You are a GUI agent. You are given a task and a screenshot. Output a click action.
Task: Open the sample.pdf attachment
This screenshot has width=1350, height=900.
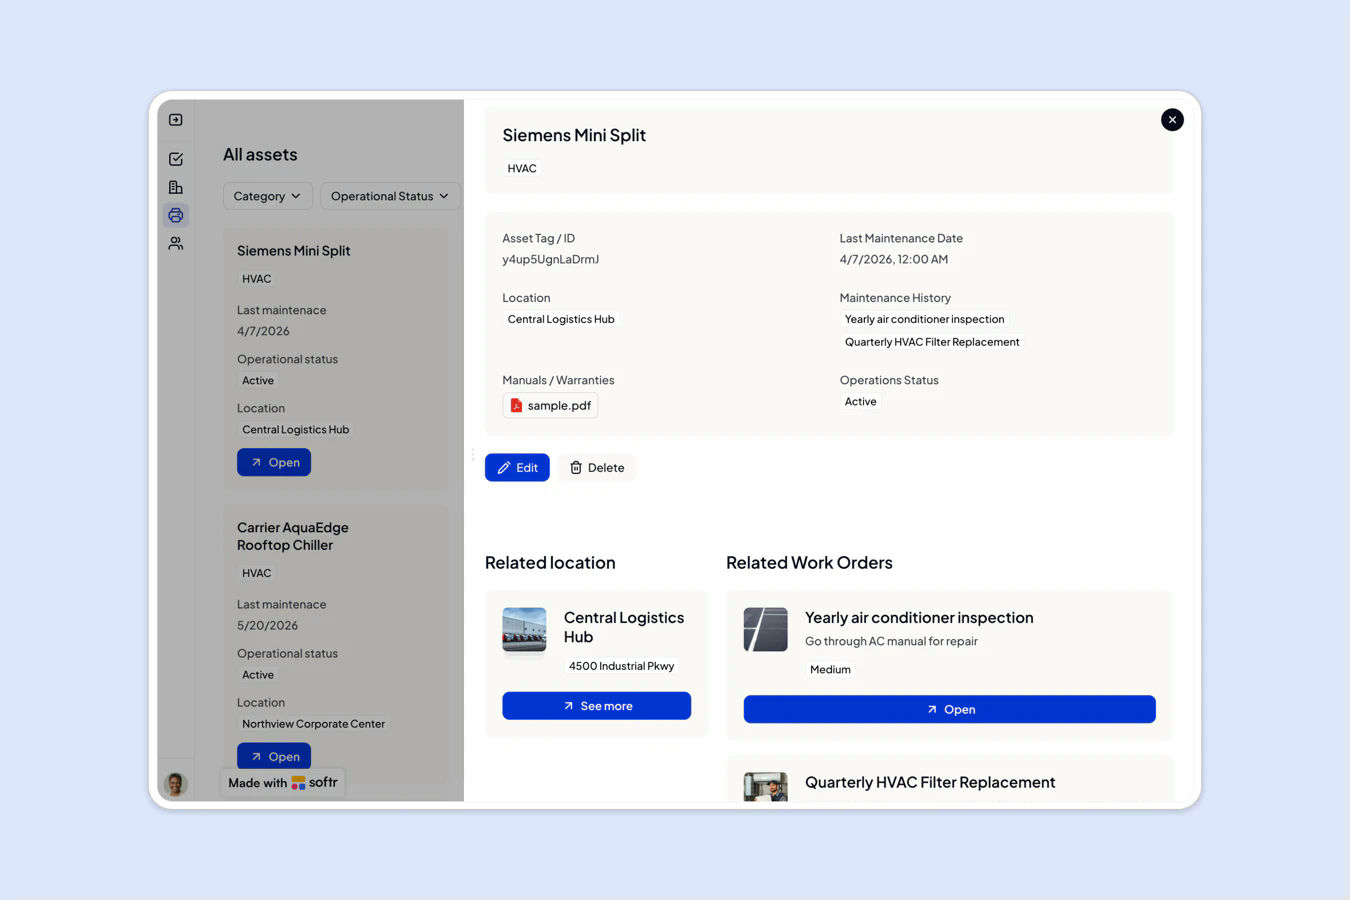pos(550,405)
